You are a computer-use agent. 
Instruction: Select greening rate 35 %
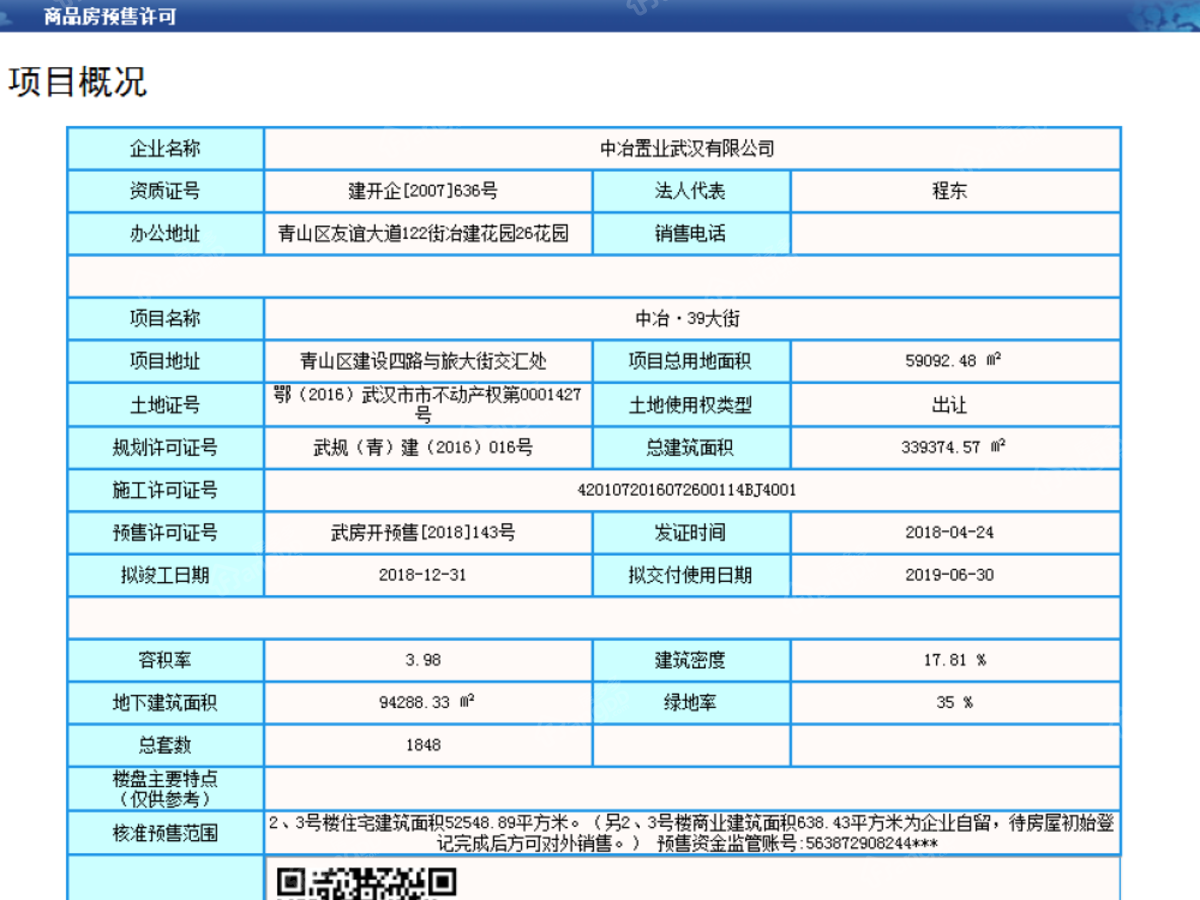click(x=954, y=703)
